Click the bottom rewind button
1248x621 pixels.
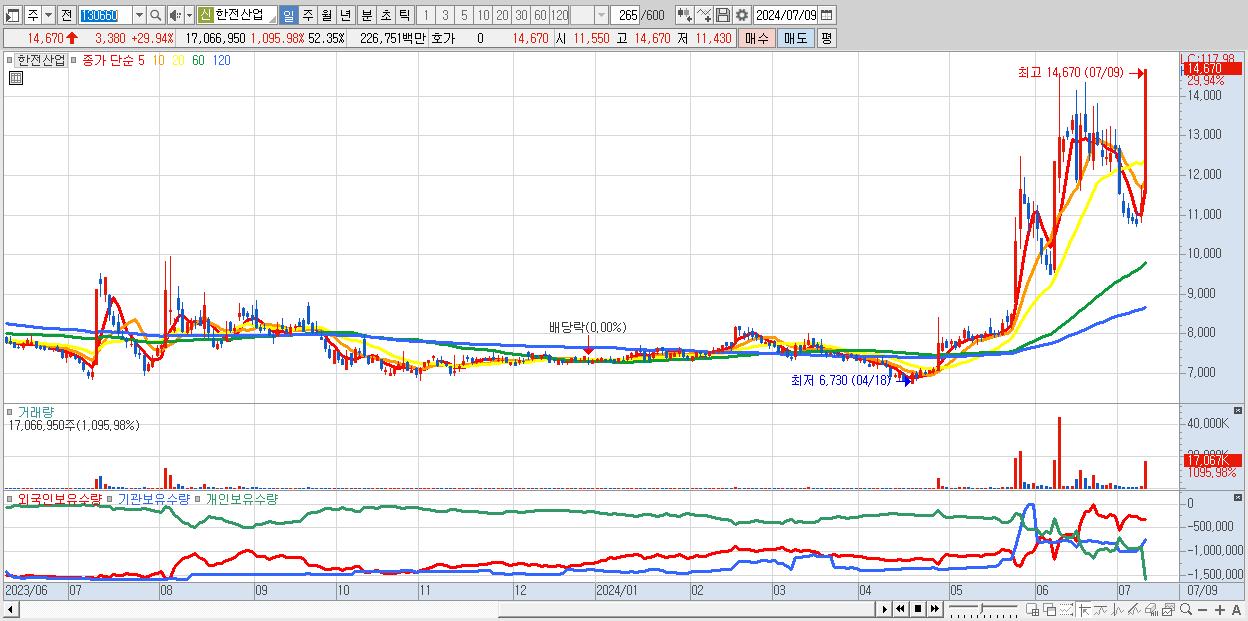pyautogui.click(x=900, y=609)
